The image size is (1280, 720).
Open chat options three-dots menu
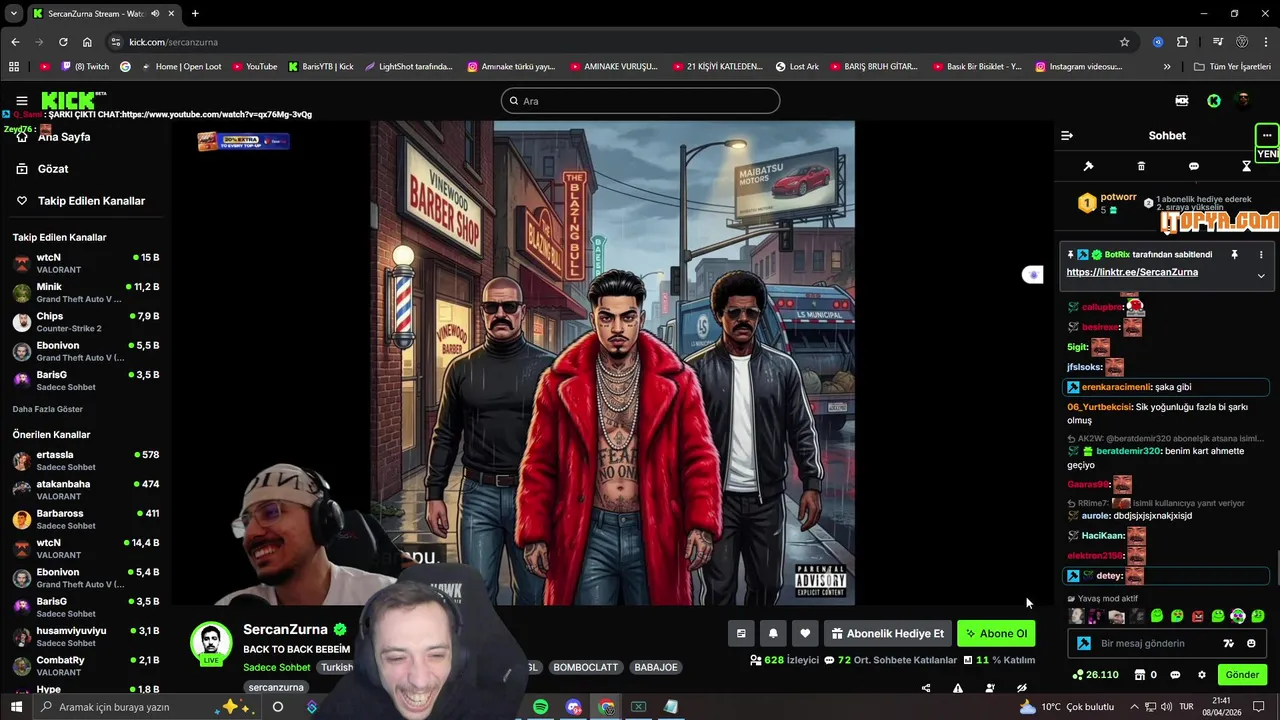(1267, 135)
